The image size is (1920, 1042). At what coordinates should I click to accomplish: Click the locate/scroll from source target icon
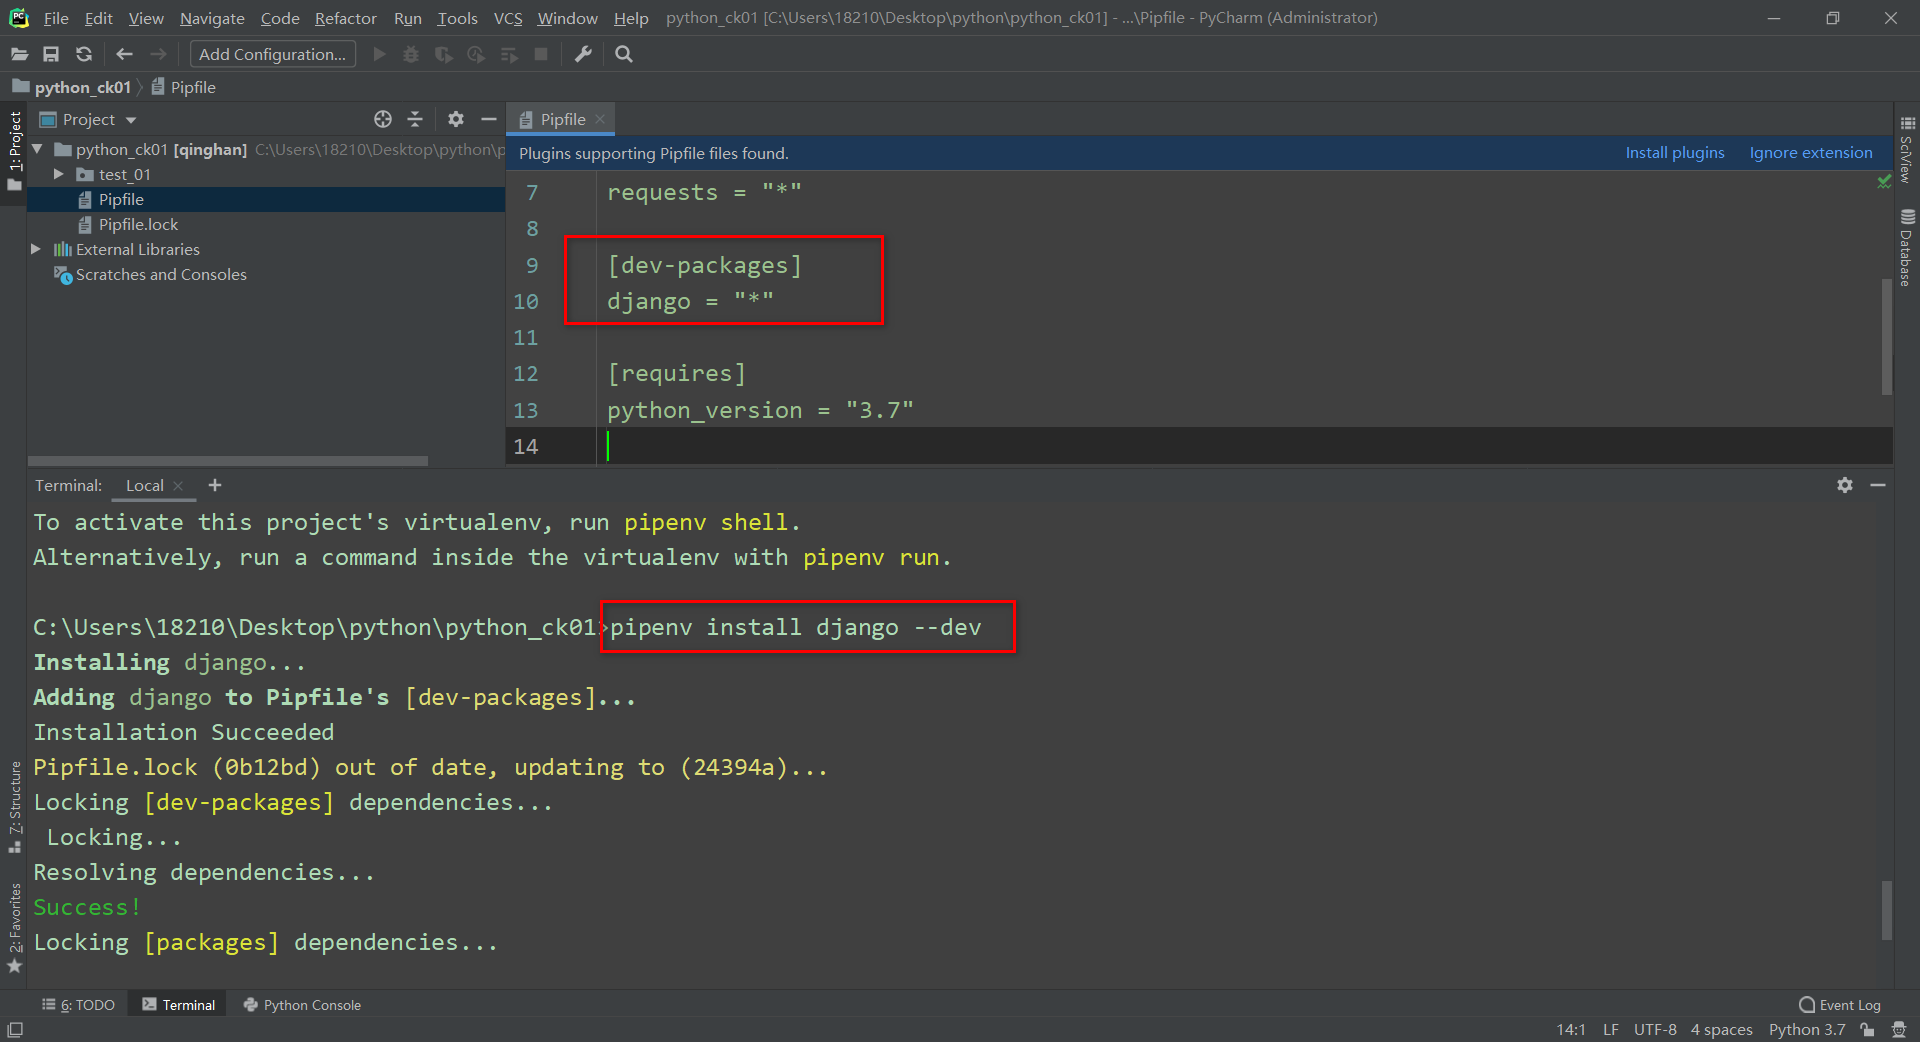click(x=383, y=119)
